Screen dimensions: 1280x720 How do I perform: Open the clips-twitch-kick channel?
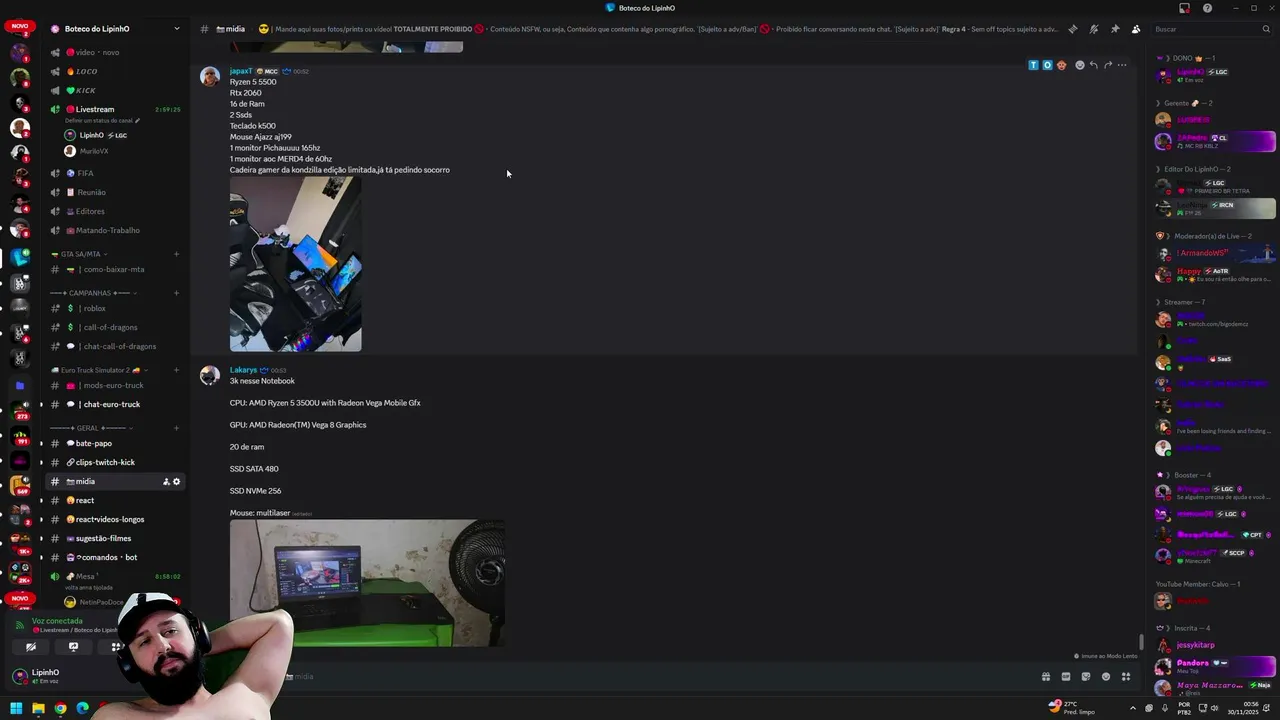[x=115, y=462]
